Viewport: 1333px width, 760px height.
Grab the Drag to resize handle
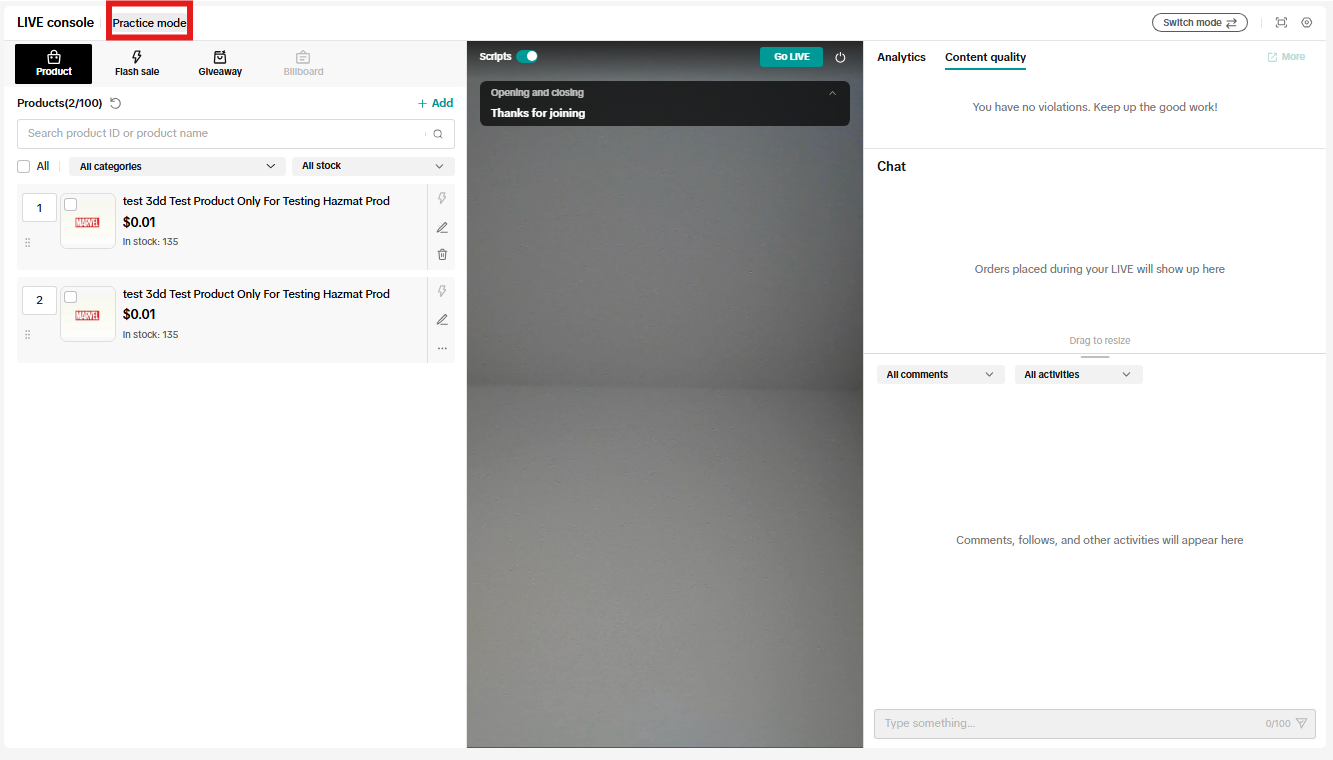point(1095,355)
